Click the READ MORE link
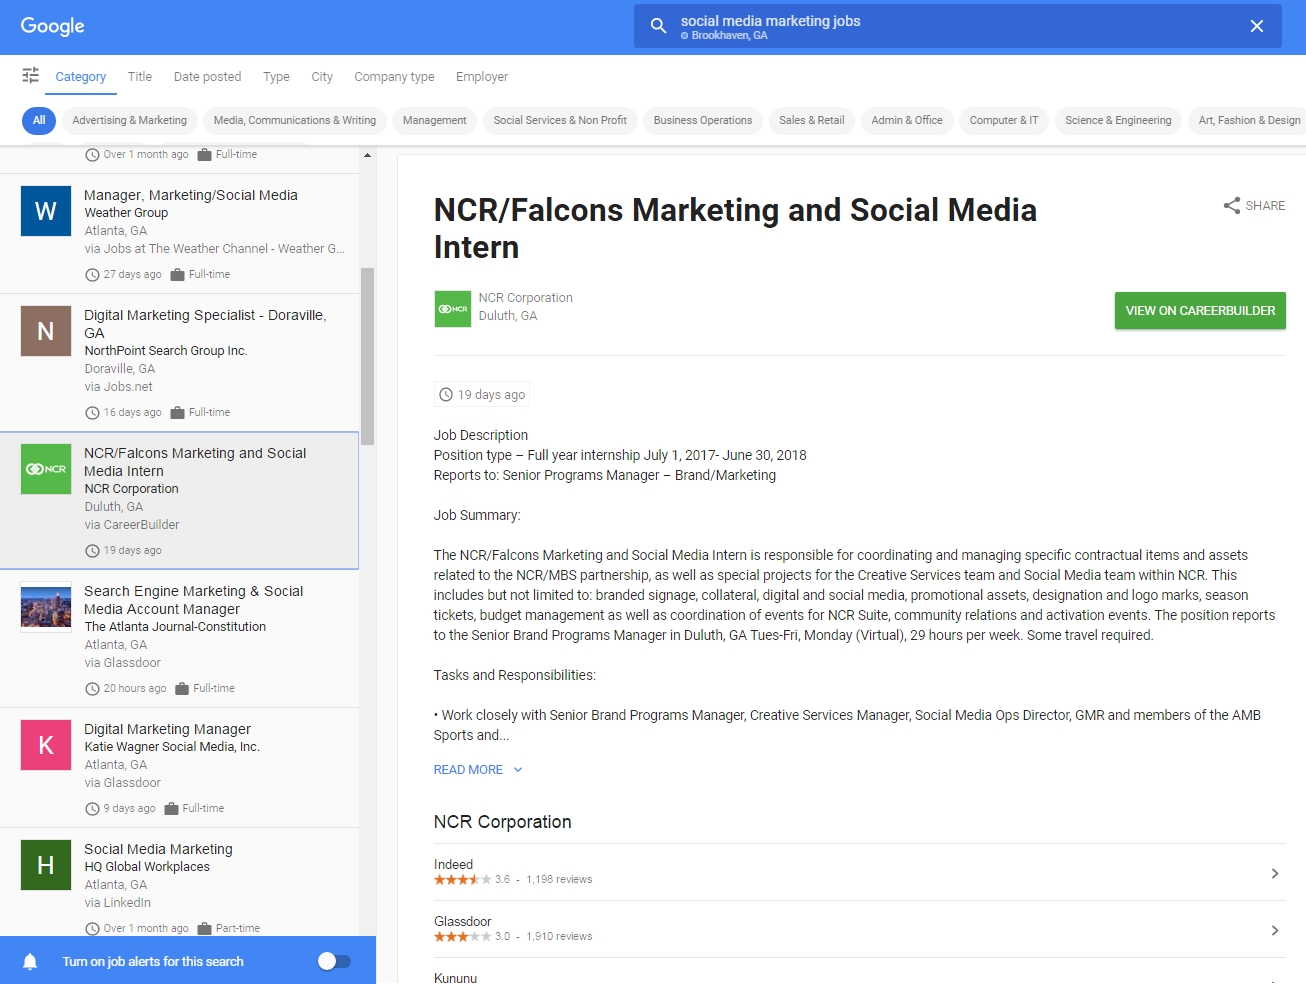 [468, 770]
